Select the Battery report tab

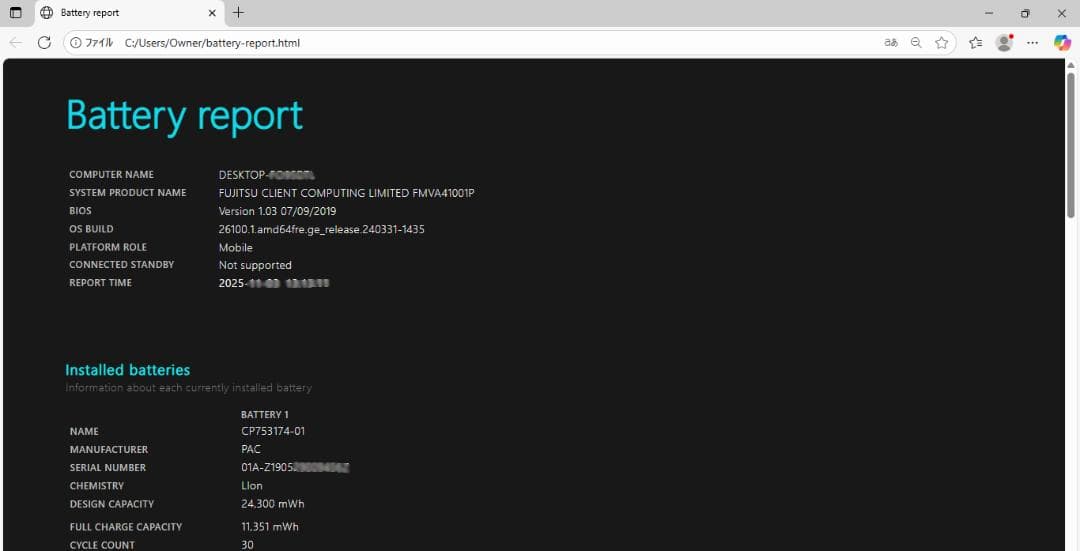[x=120, y=13]
